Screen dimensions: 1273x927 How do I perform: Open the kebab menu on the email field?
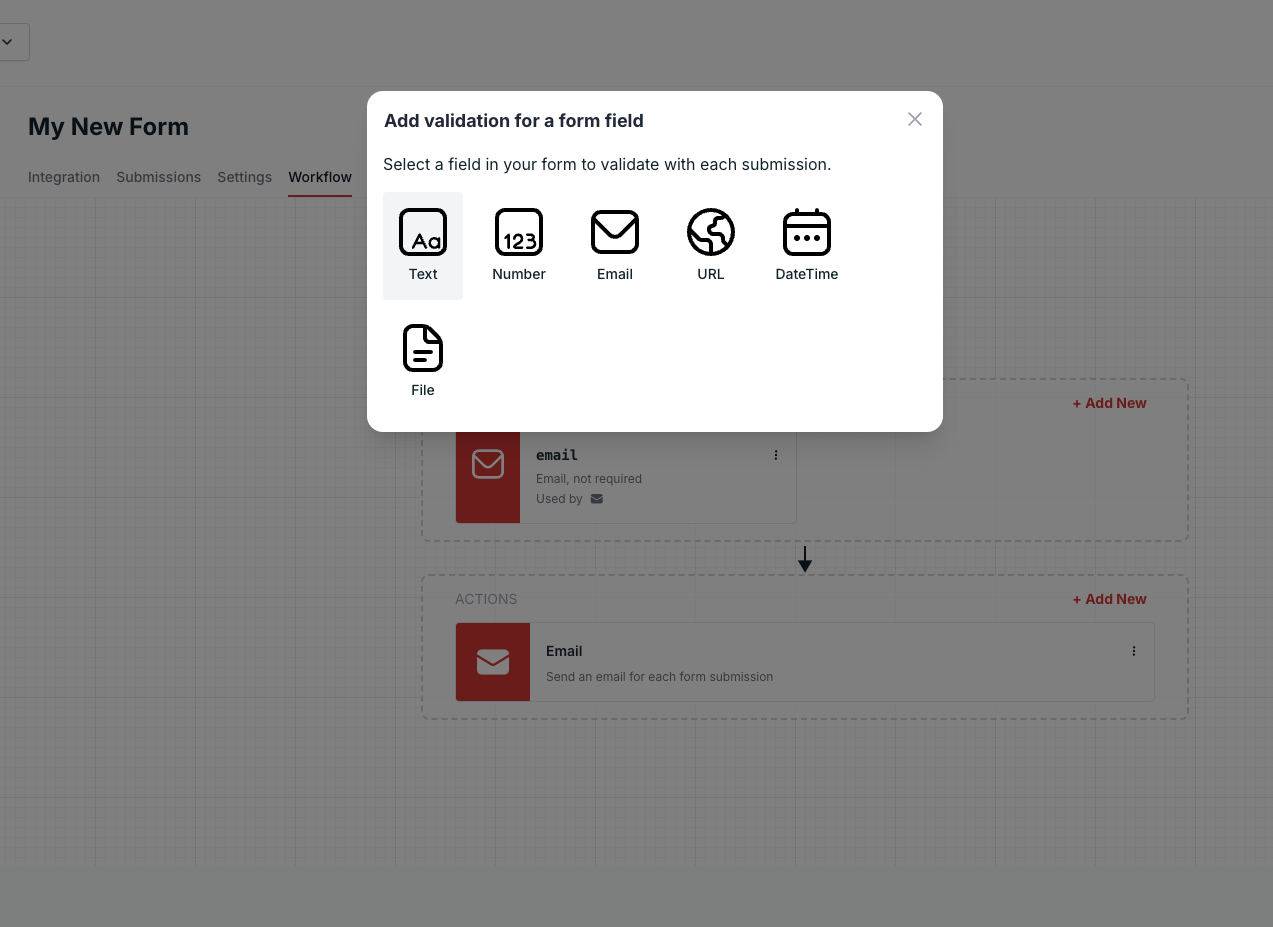click(775, 454)
